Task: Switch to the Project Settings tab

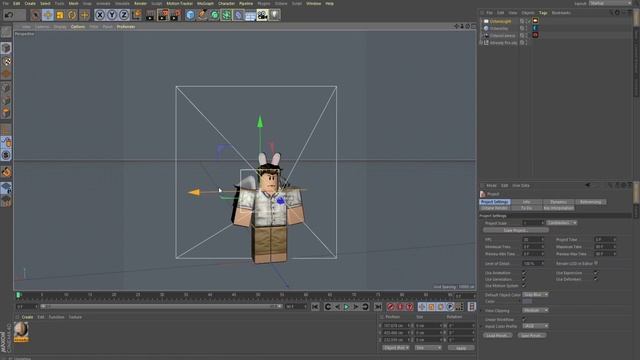Action: click(495, 202)
